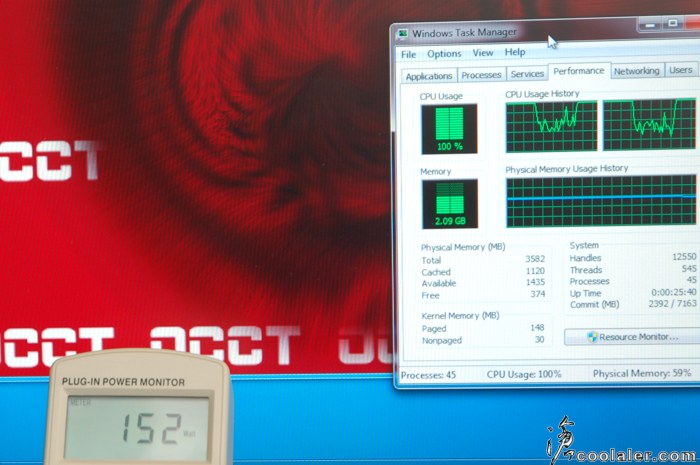Click the Free memory value 374
This screenshot has width=700, height=465.
(538, 294)
